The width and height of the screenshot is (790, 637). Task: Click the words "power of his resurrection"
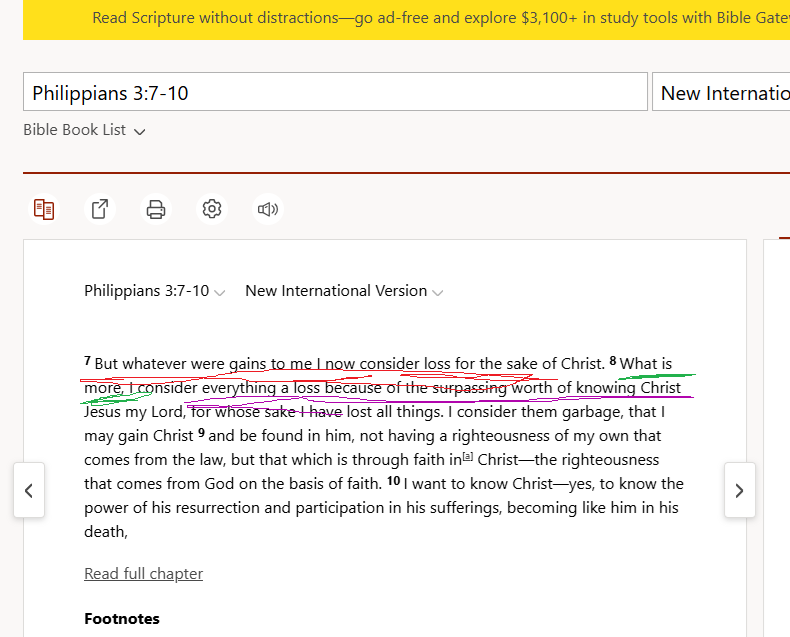(x=172, y=508)
